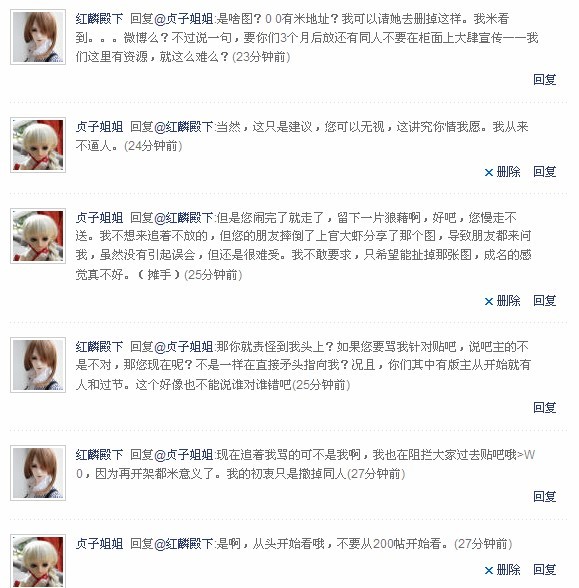Image resolution: width=579 pixels, height=588 pixels.
Task: Open 贞子姐姐 avatar in 24分钟前 comment
Action: (38, 145)
